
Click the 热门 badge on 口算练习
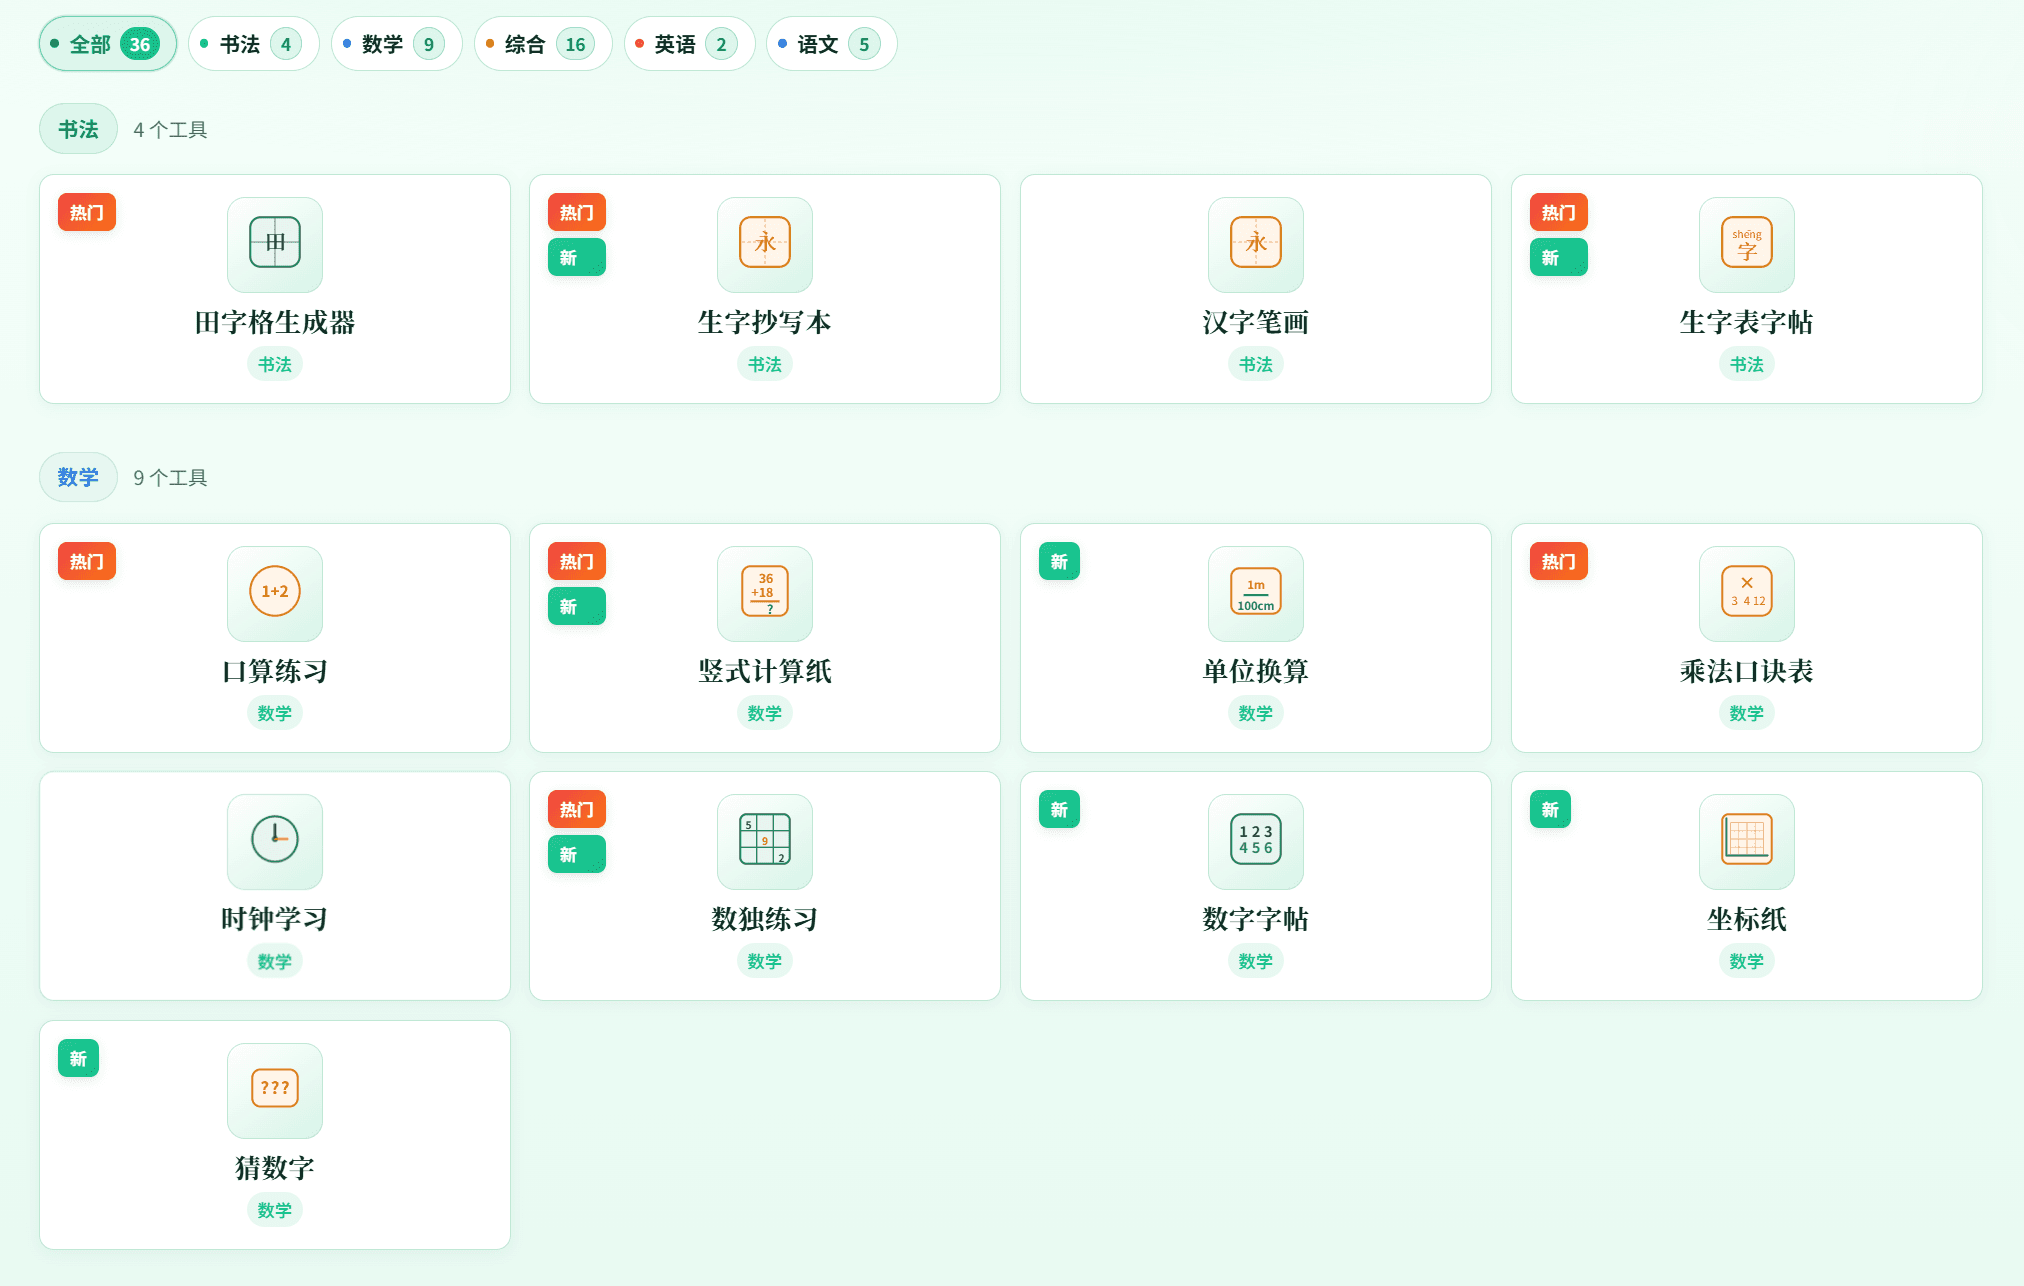coord(87,561)
